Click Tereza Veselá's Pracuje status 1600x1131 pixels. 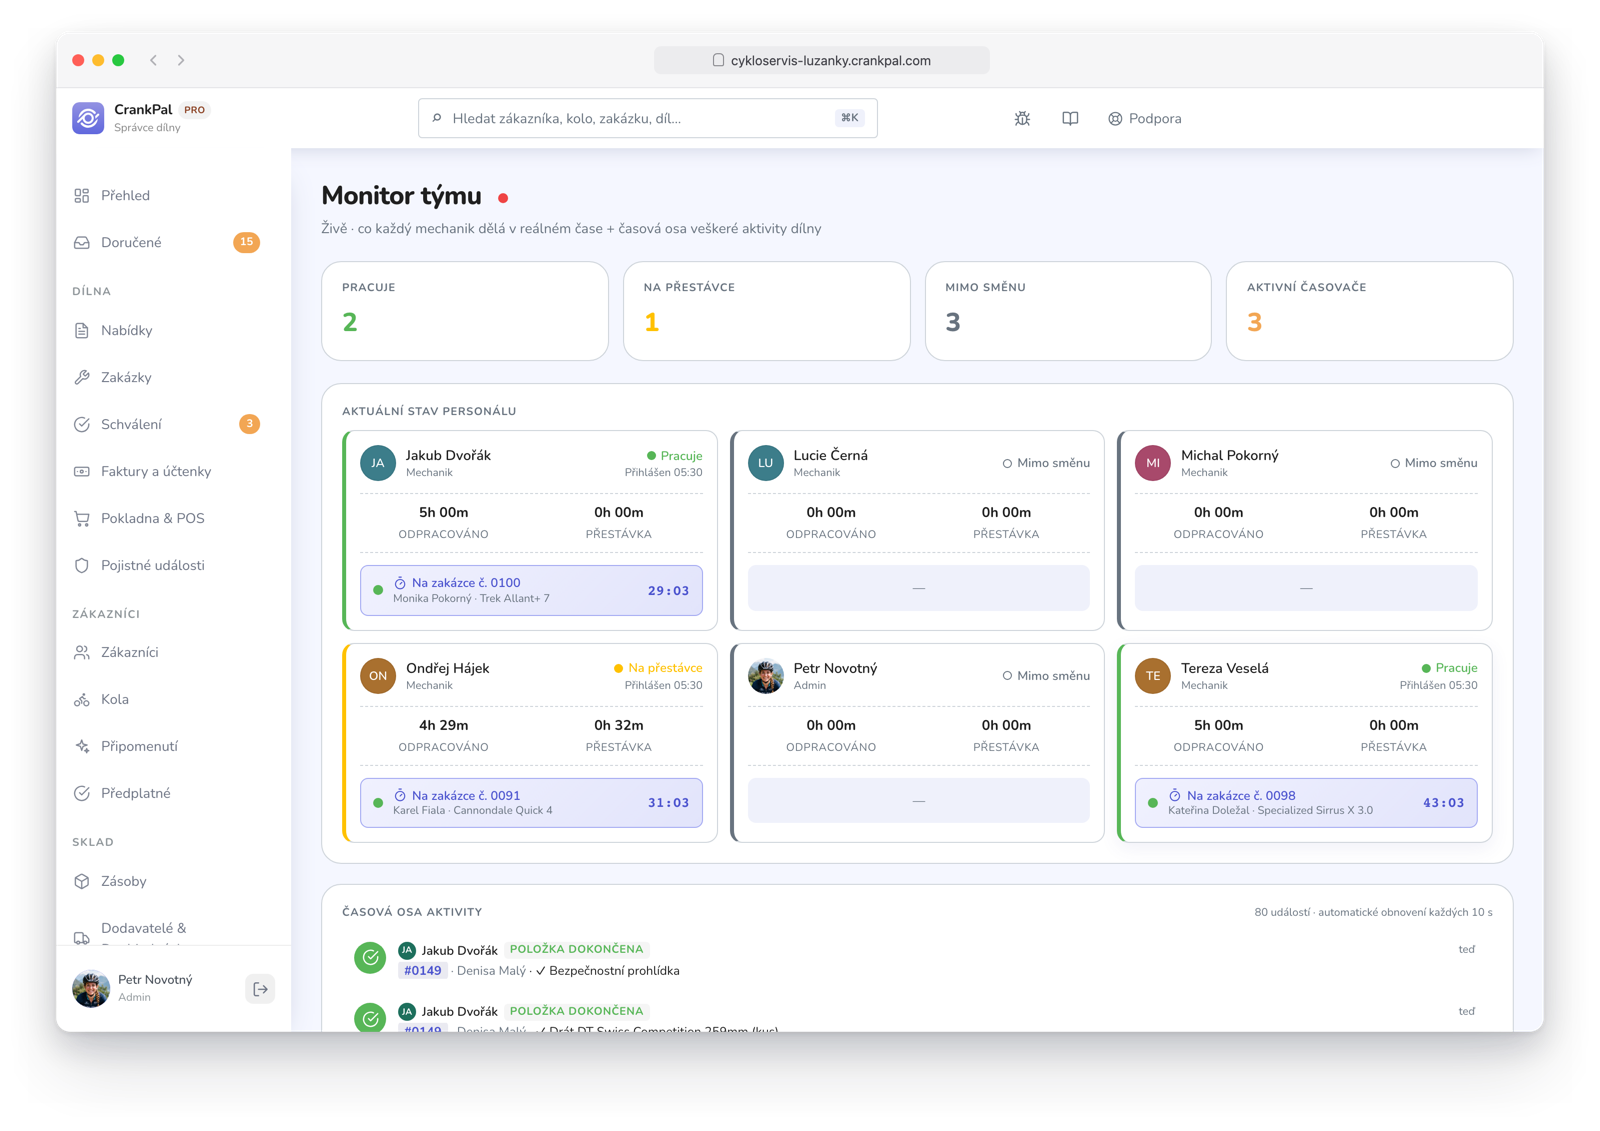[x=1449, y=668]
